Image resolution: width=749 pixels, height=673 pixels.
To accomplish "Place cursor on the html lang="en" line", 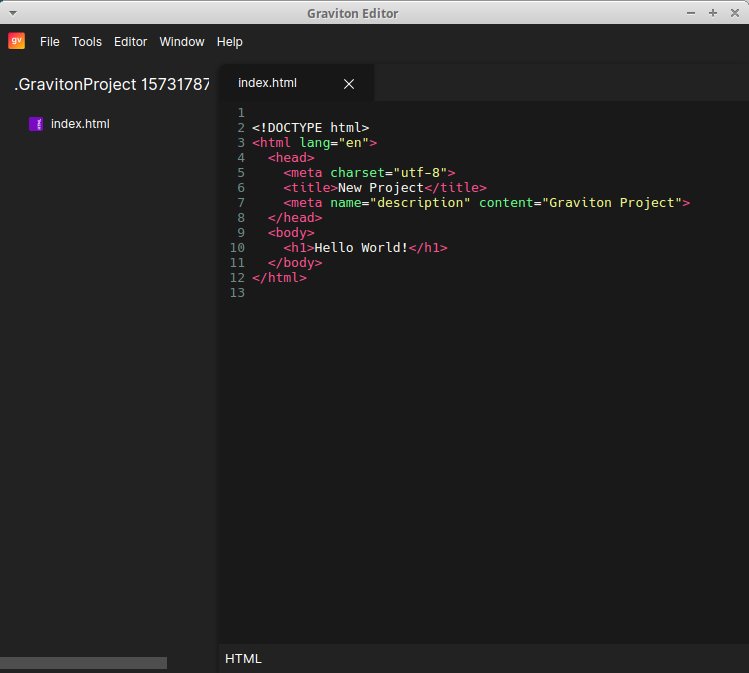I will click(314, 142).
